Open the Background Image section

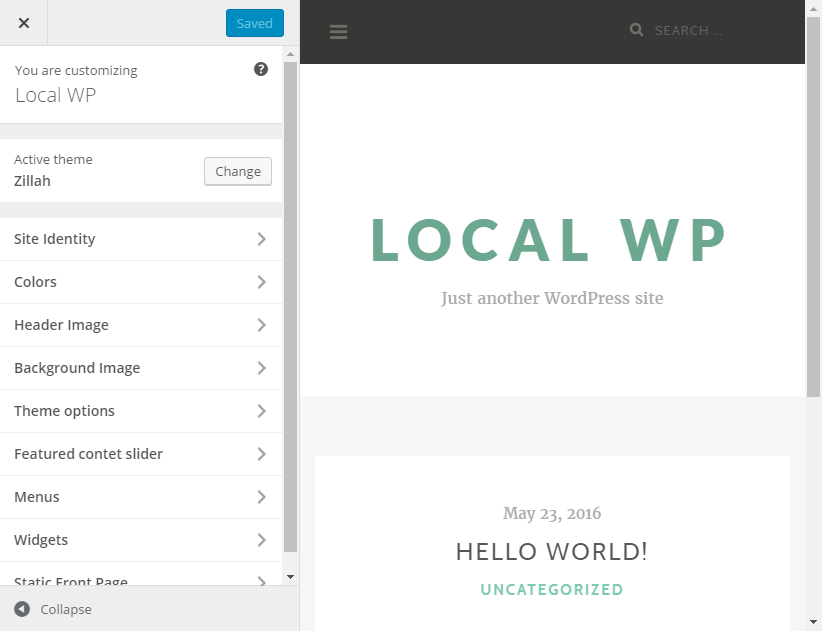click(141, 368)
